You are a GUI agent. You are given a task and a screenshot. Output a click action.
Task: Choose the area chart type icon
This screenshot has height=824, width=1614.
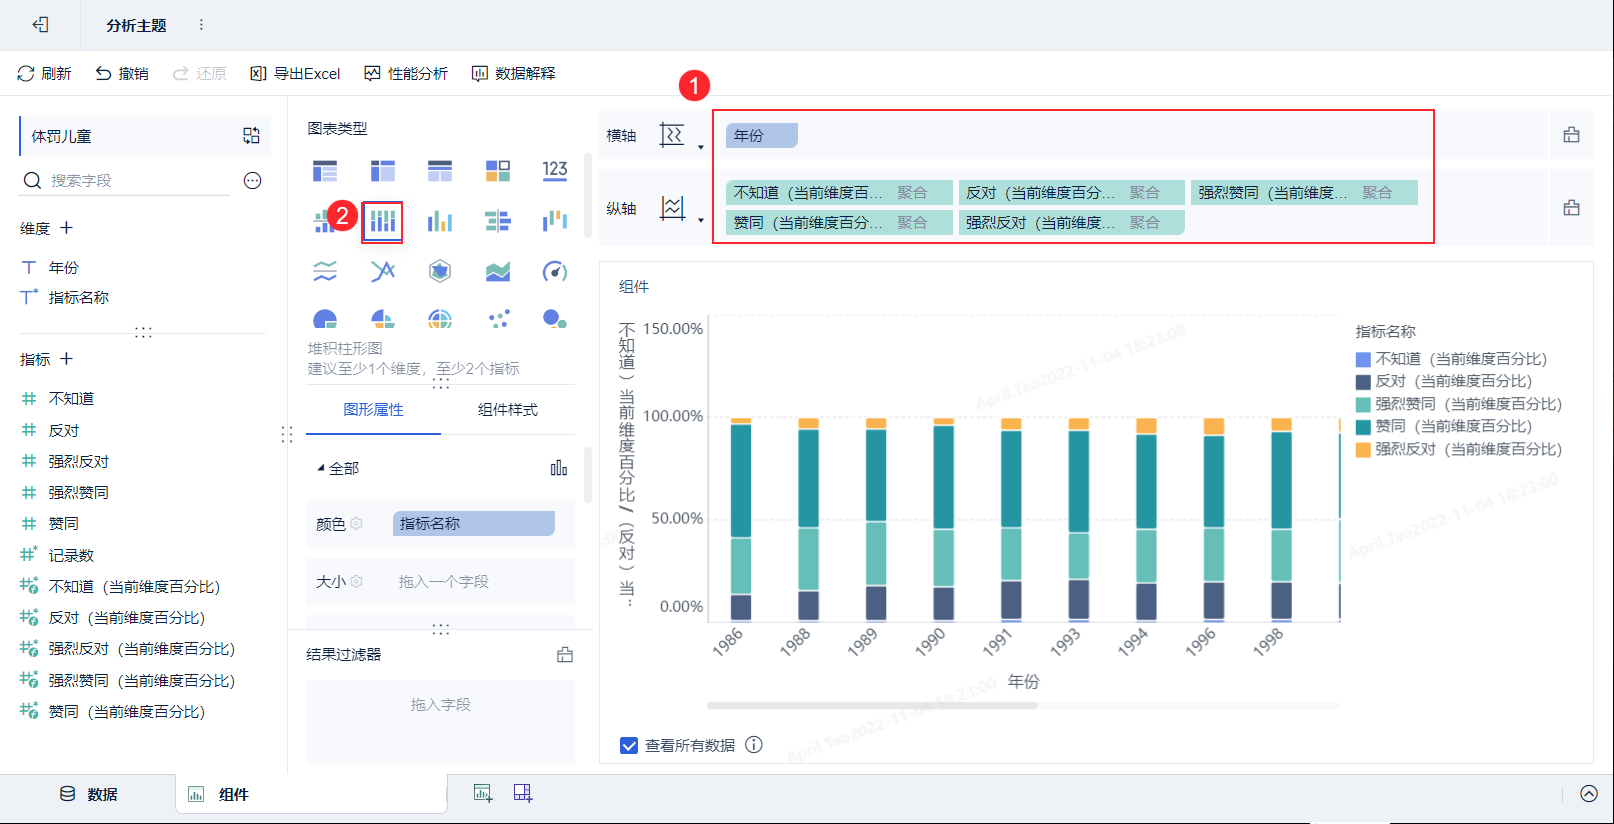[x=498, y=271]
